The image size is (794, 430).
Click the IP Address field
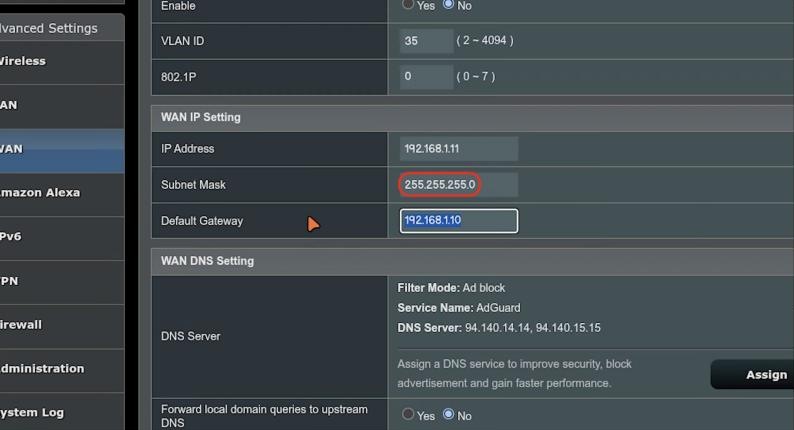459,149
